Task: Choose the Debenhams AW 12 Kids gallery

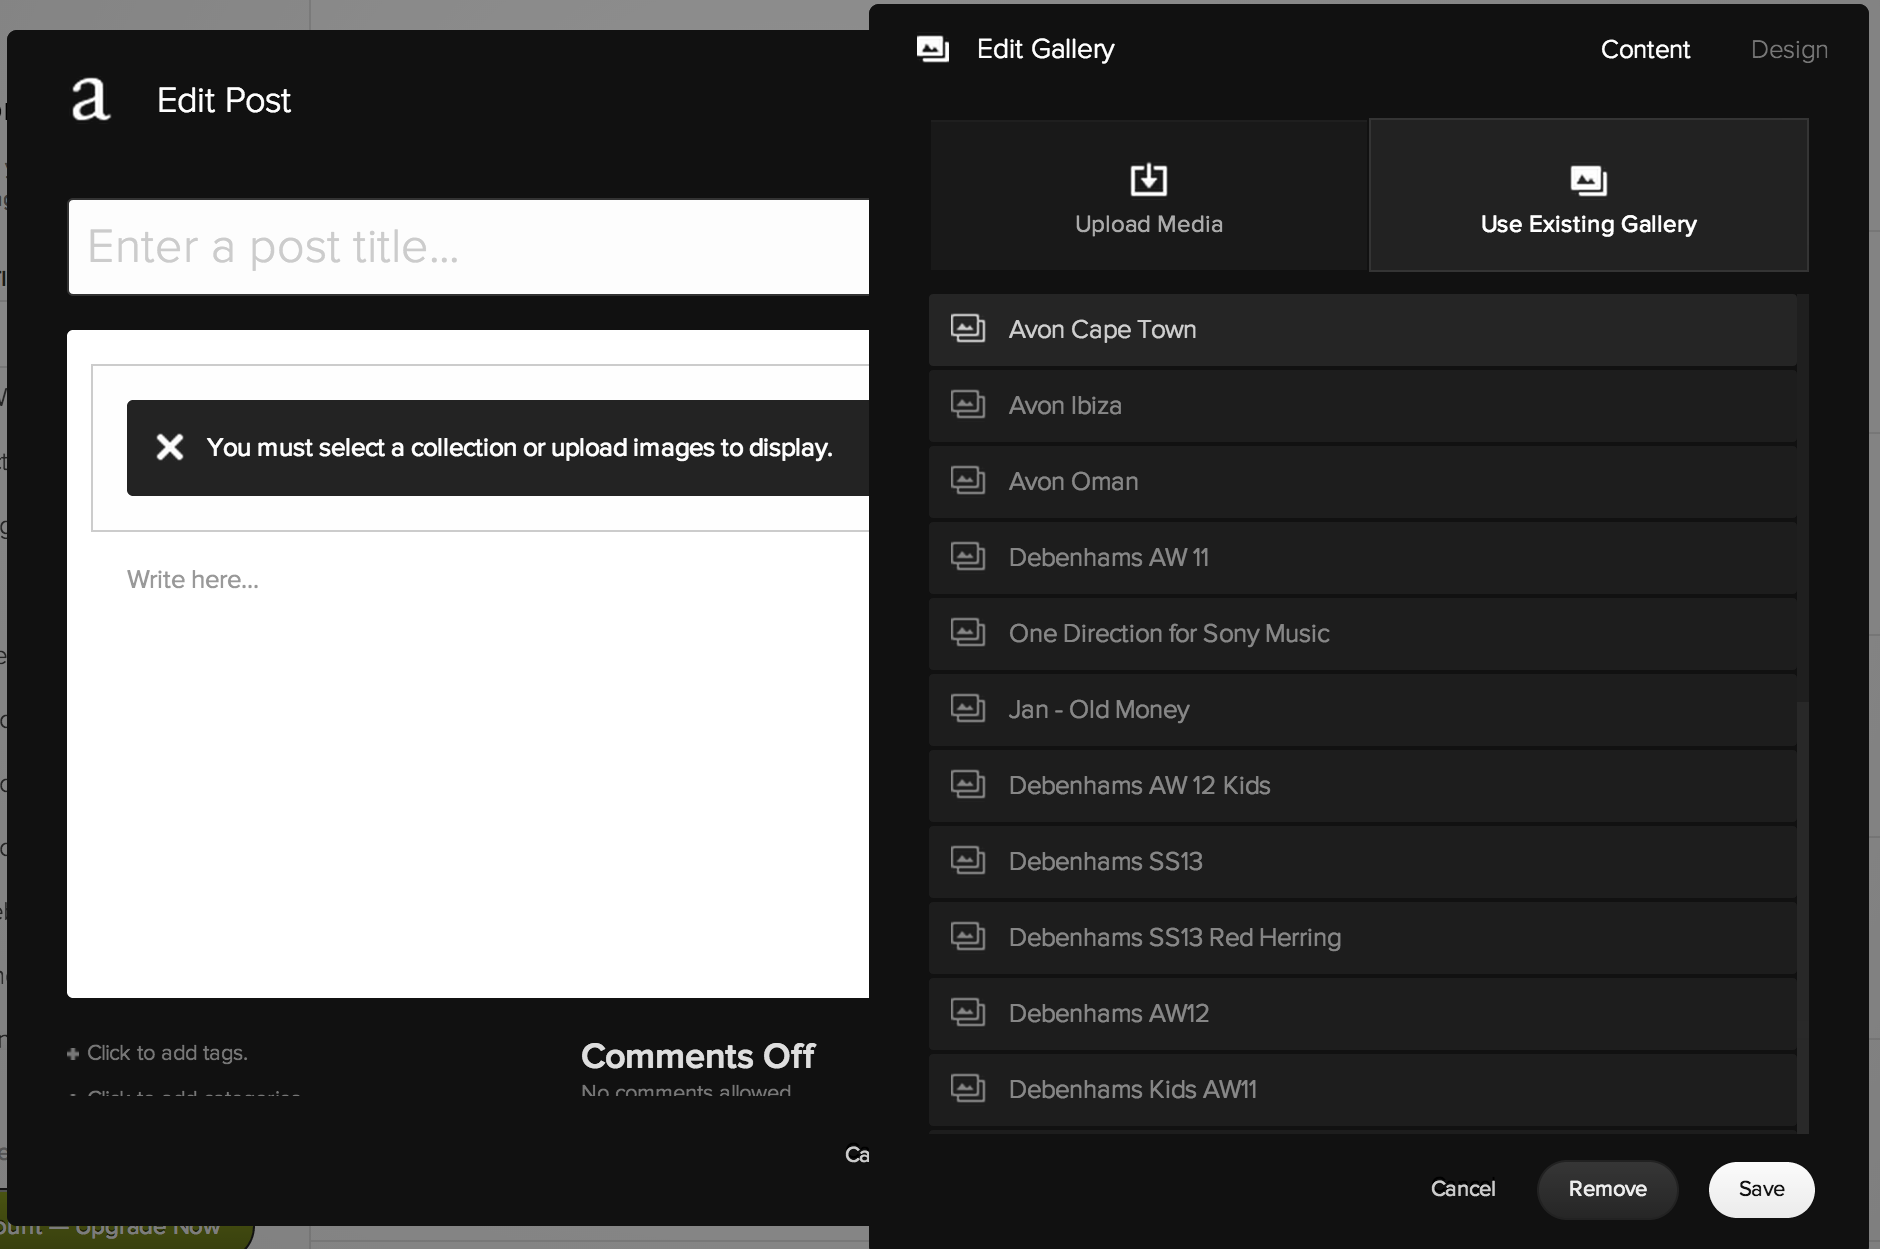Action: [x=1362, y=785]
